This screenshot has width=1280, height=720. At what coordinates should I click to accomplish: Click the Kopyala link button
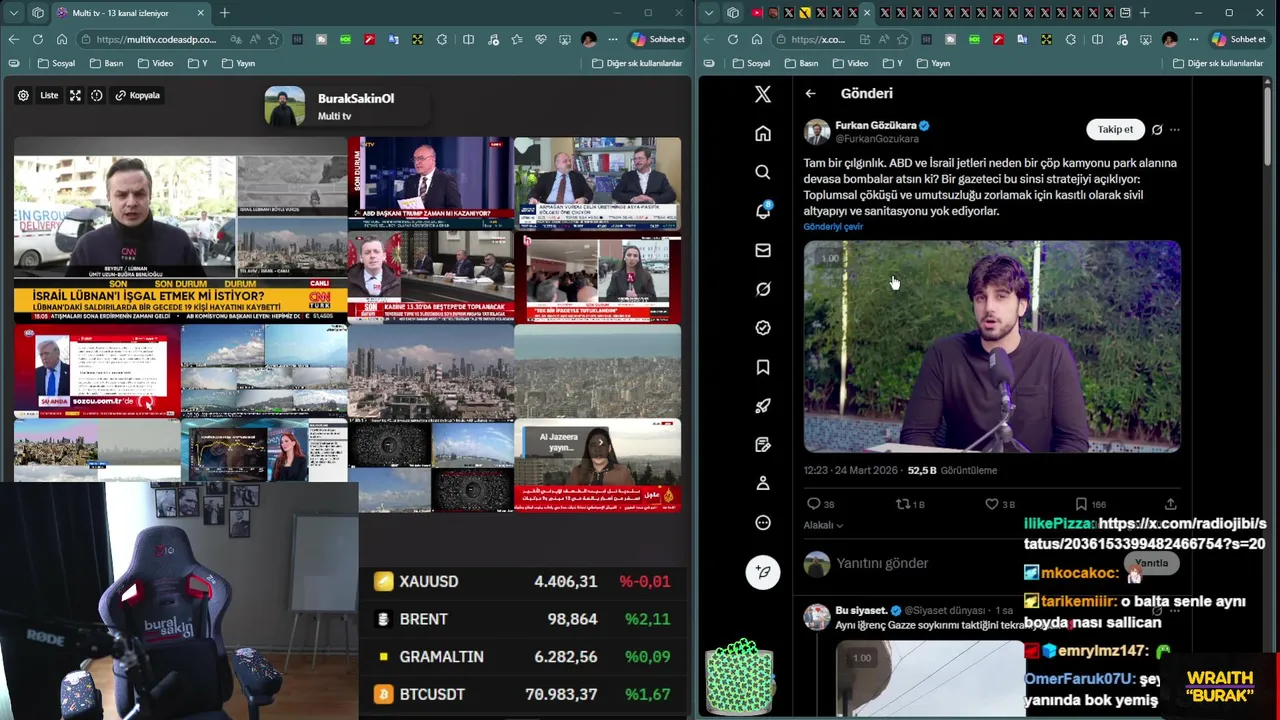click(138, 95)
